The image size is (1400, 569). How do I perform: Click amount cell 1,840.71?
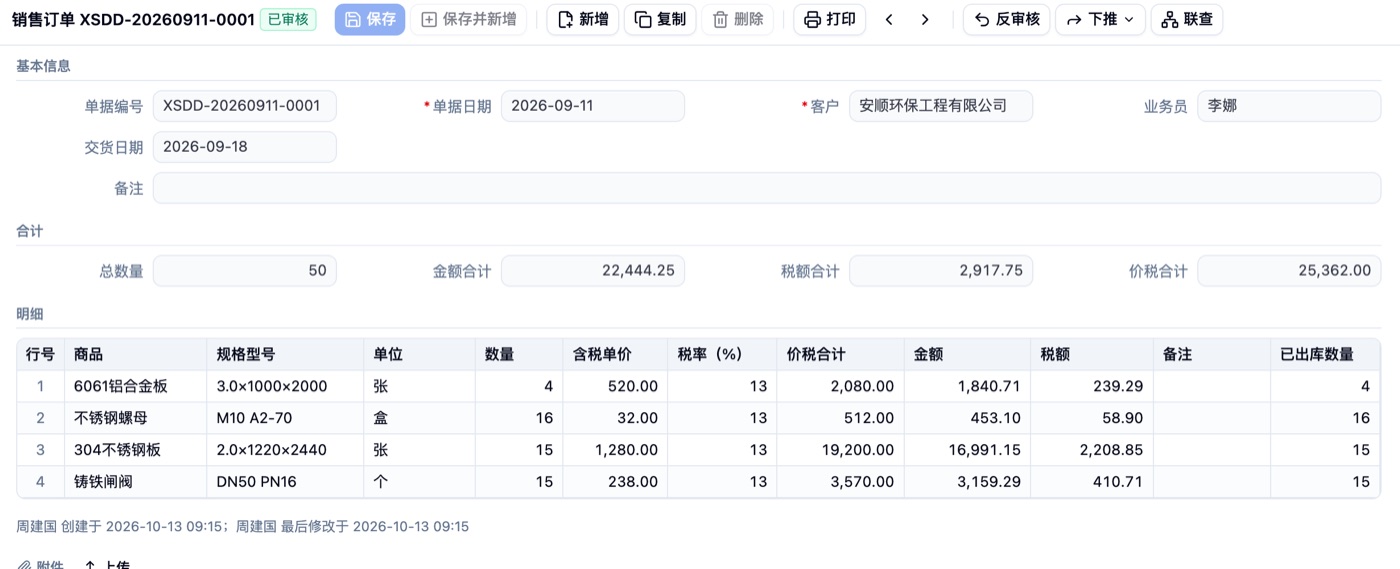(x=967, y=386)
